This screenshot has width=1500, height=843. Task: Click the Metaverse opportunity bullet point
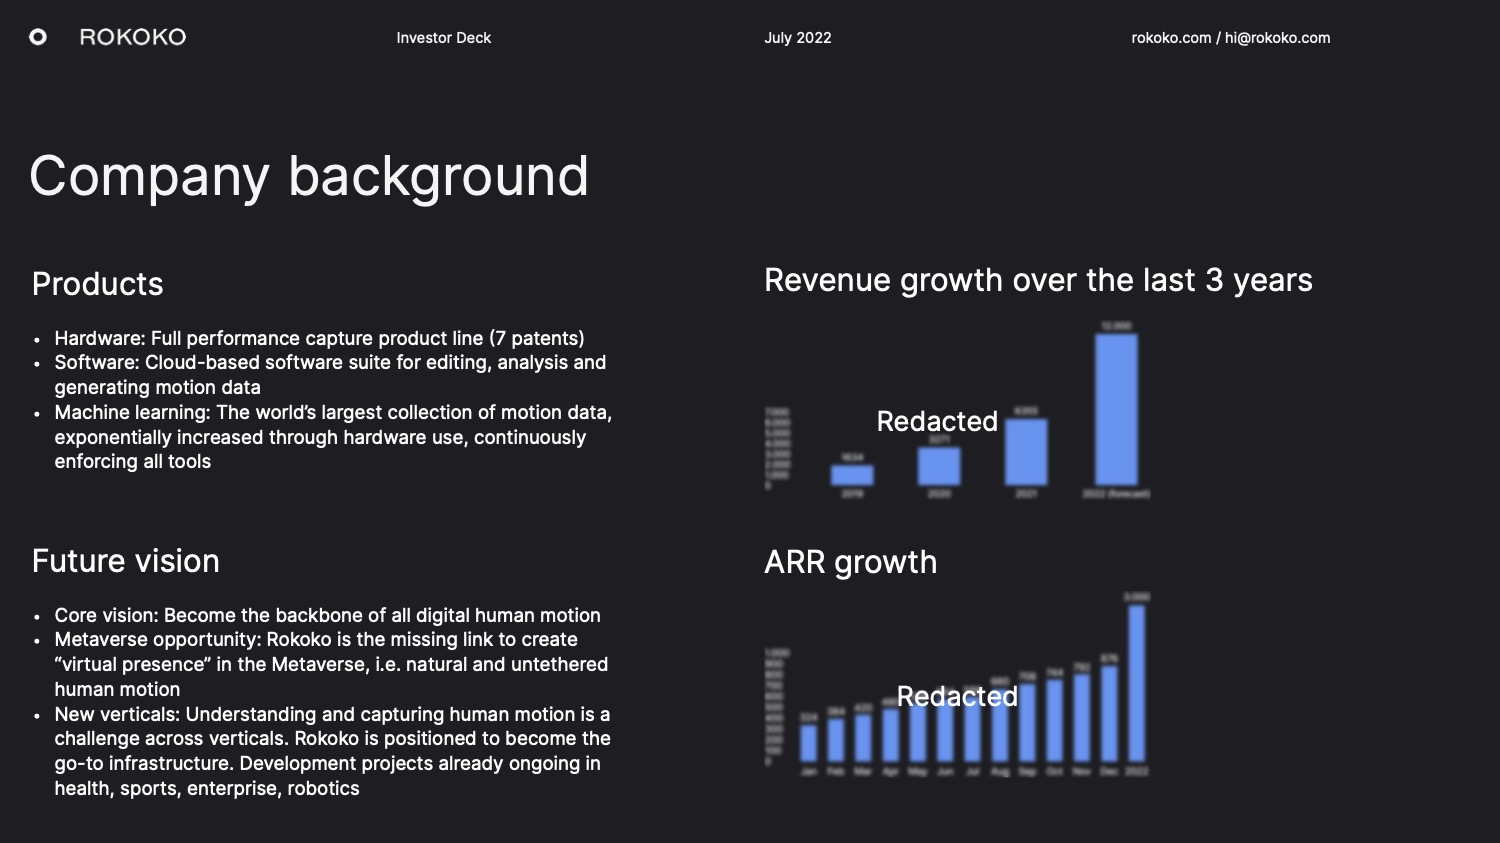tap(331, 664)
